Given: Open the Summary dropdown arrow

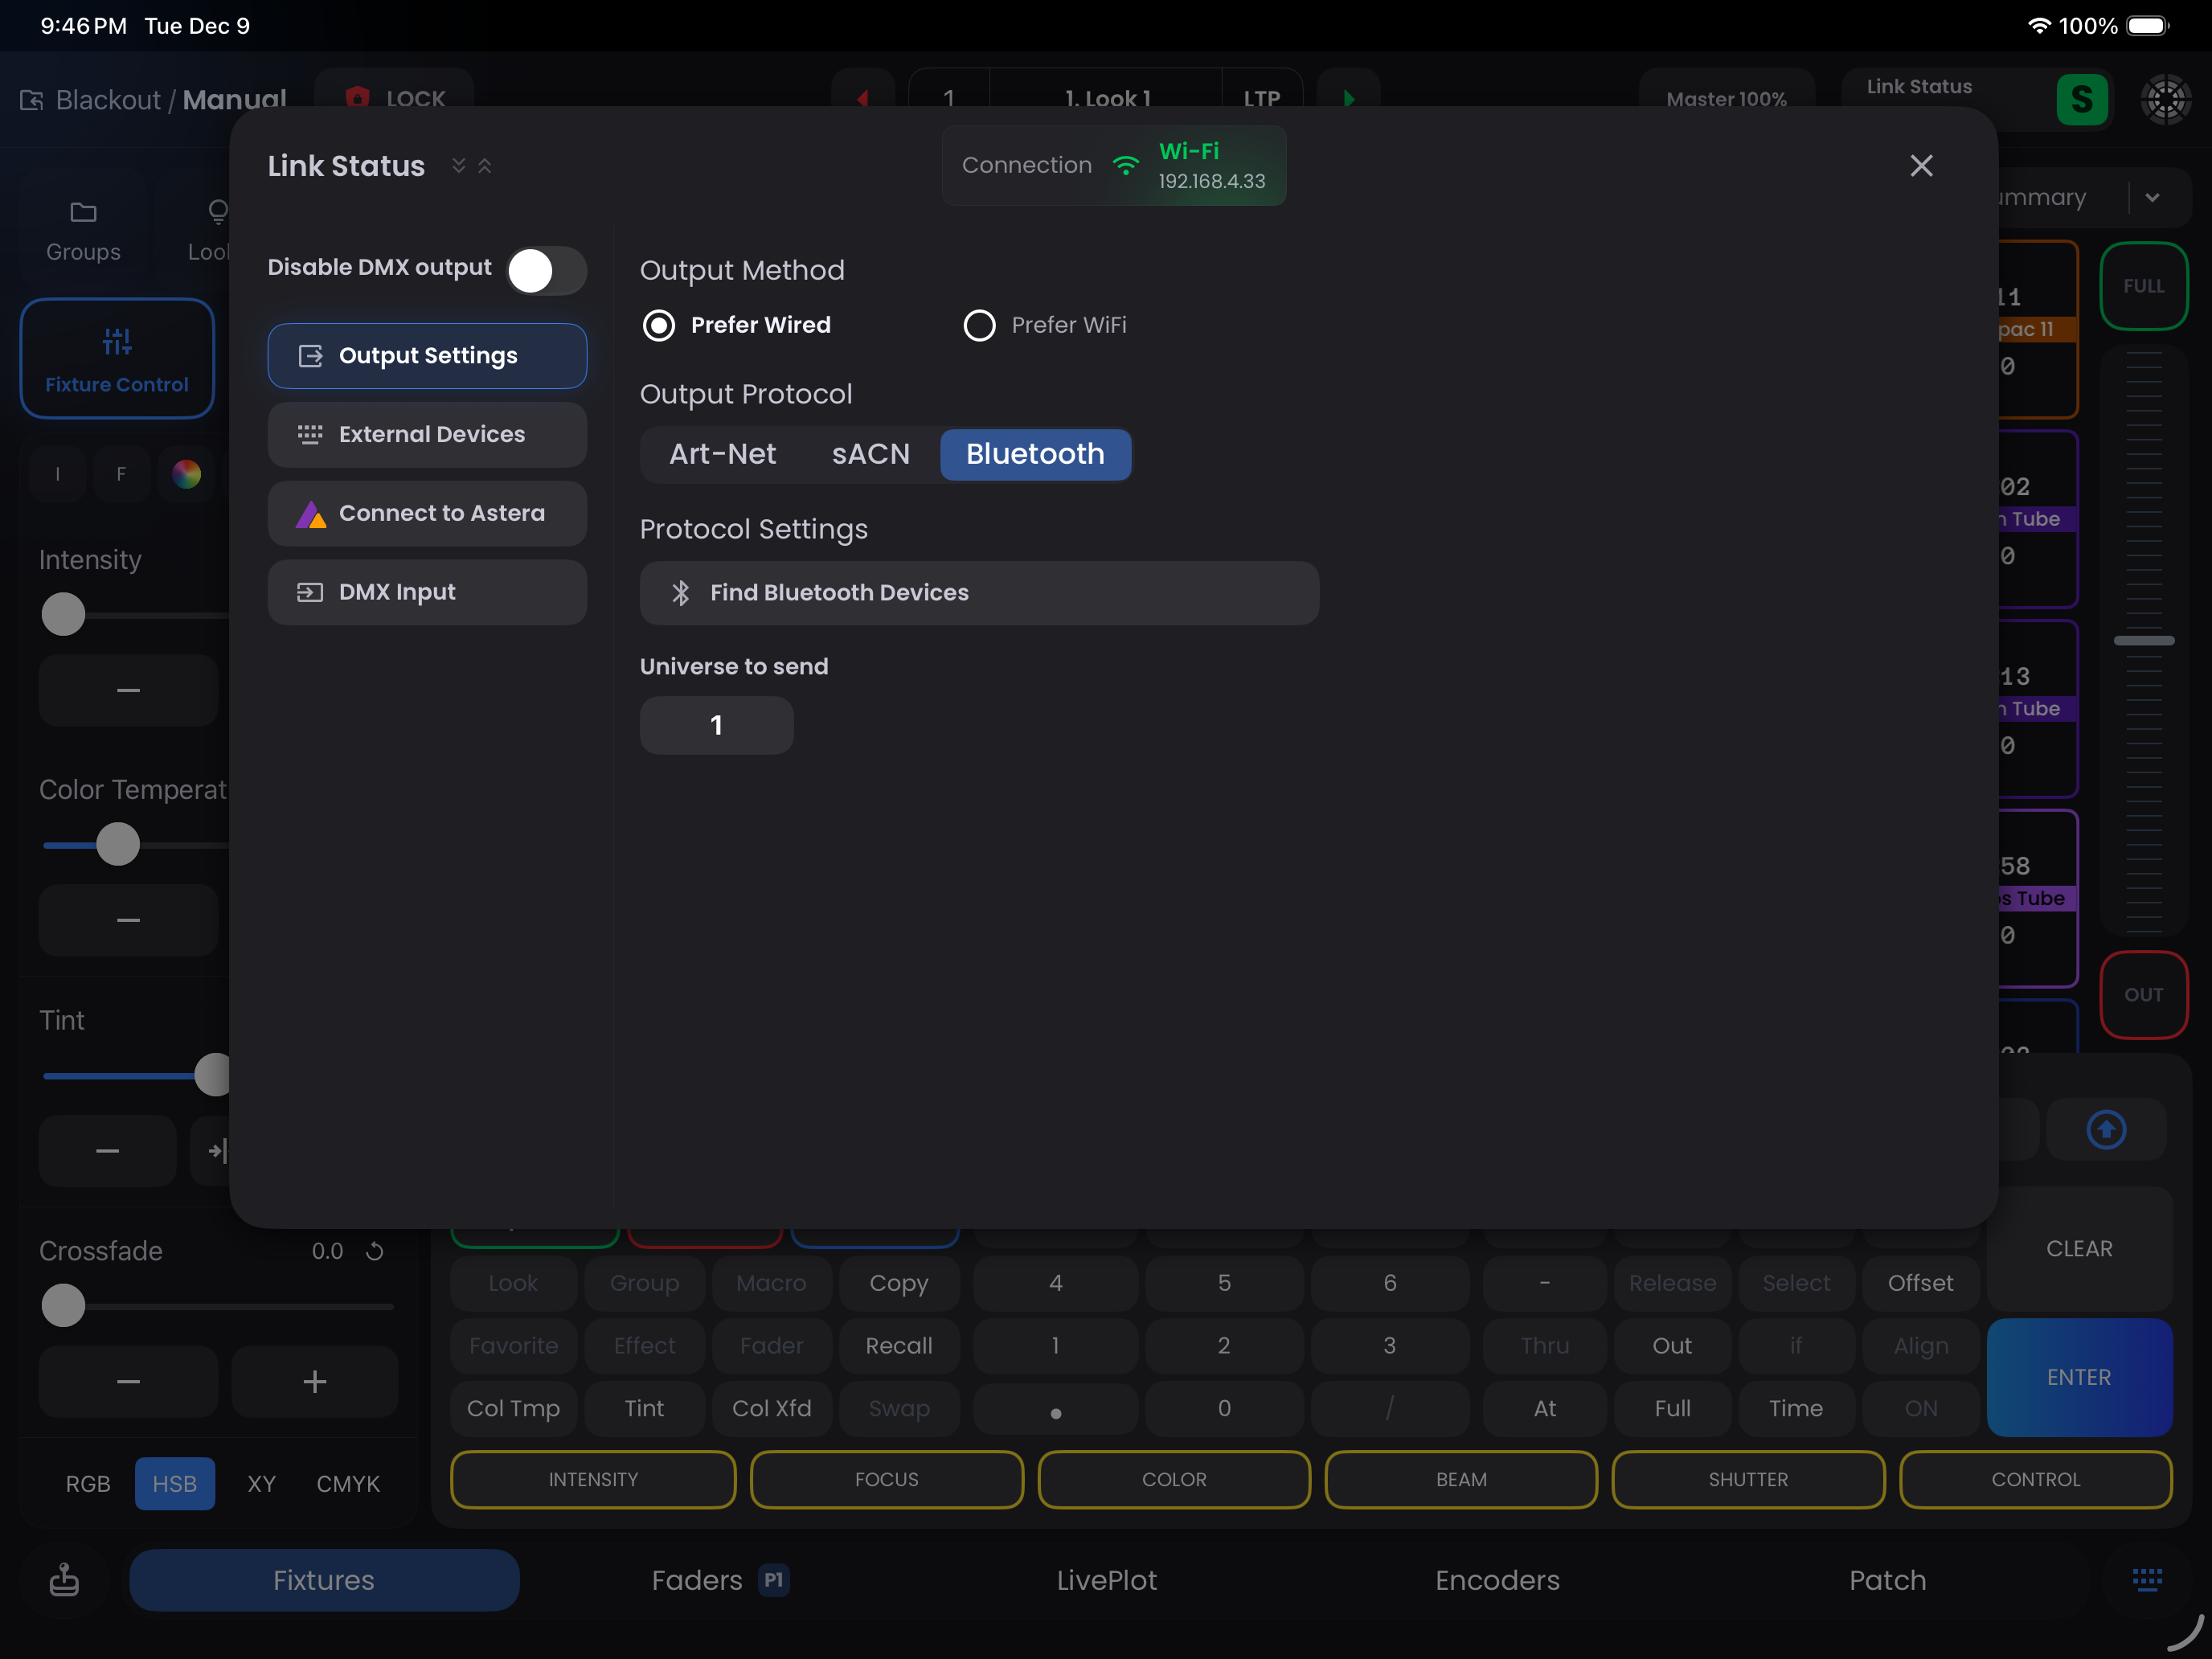Looking at the screenshot, I should pyautogui.click(x=2152, y=198).
